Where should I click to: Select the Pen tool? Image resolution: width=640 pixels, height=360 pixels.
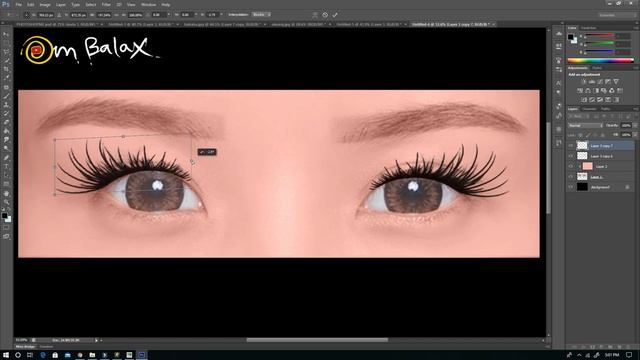click(x=6, y=158)
